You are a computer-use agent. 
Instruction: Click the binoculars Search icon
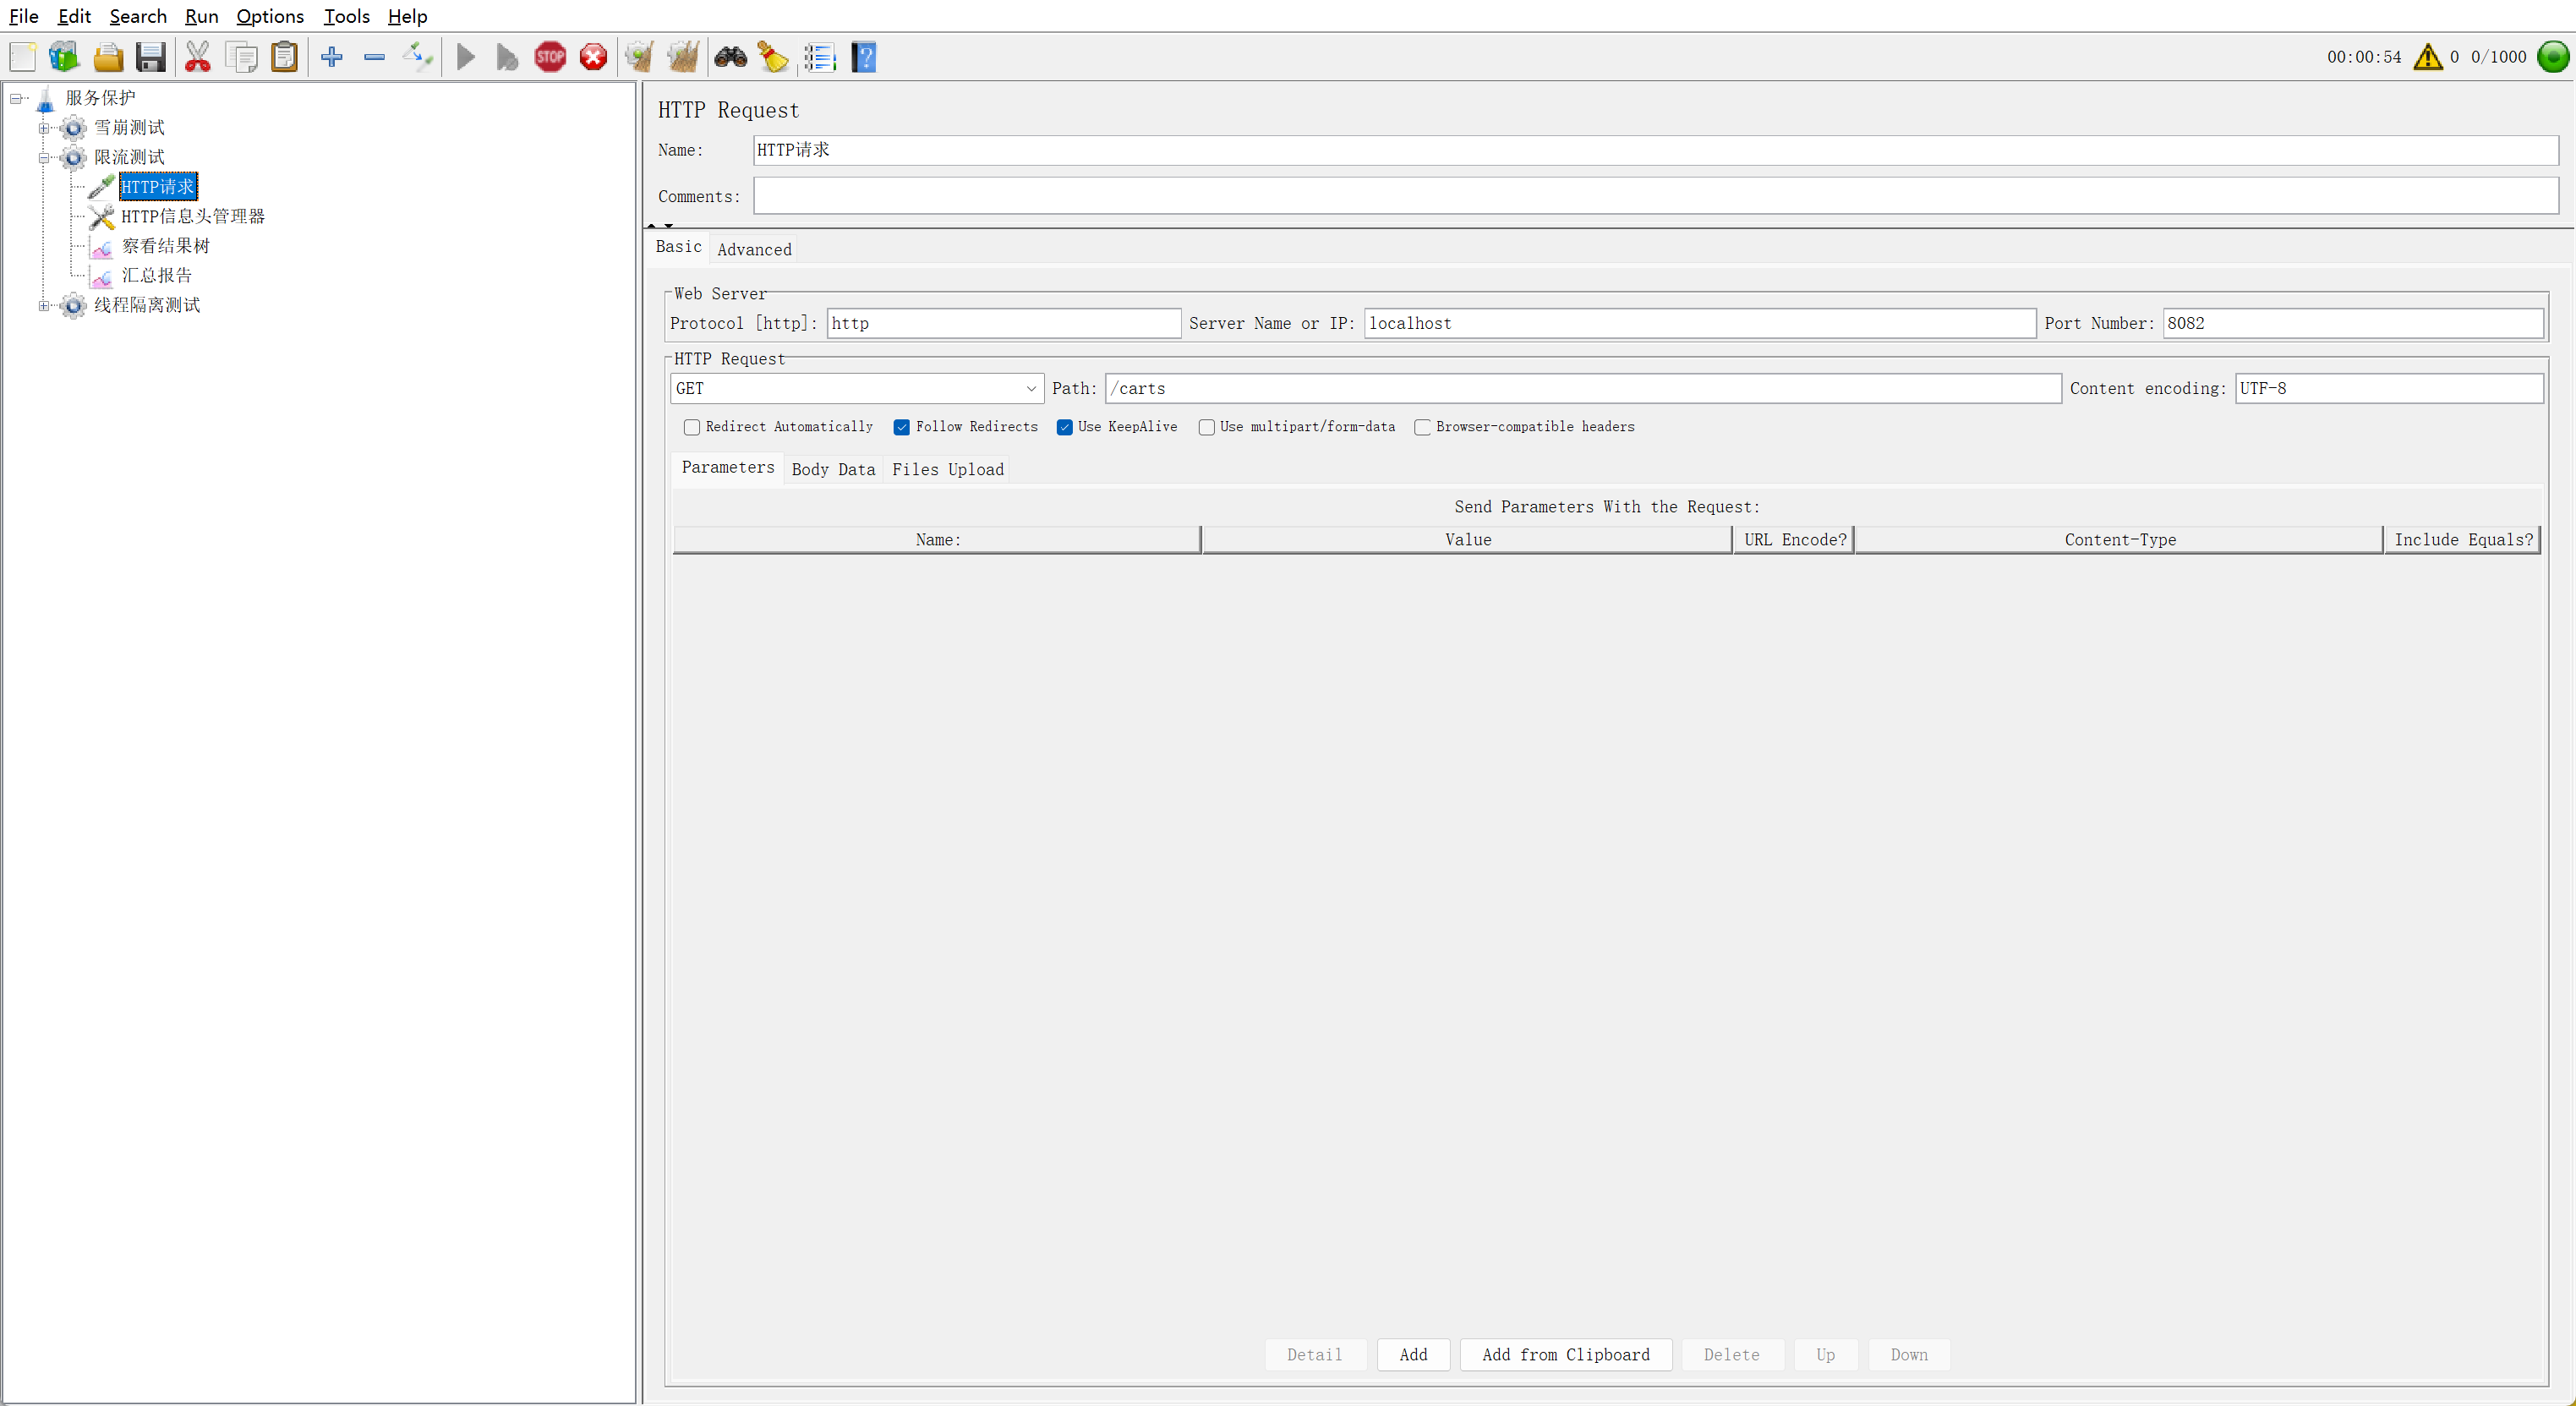tap(730, 57)
